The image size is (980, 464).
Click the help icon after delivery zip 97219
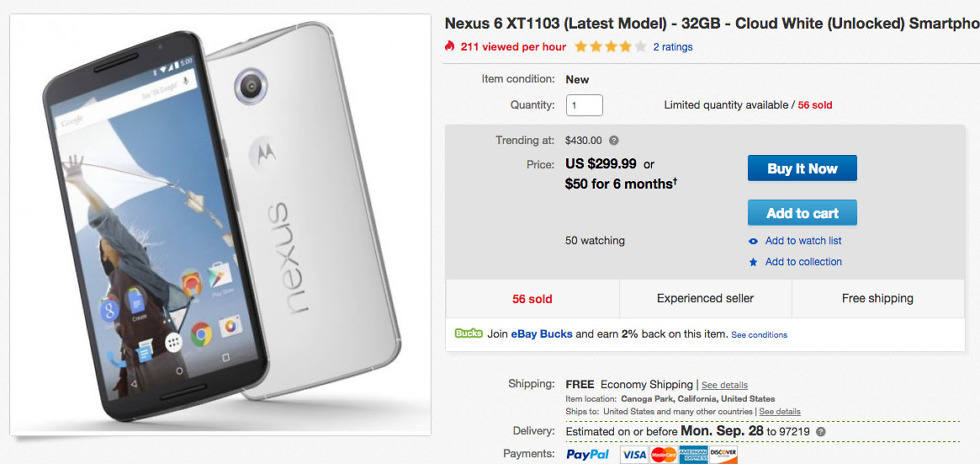(820, 432)
